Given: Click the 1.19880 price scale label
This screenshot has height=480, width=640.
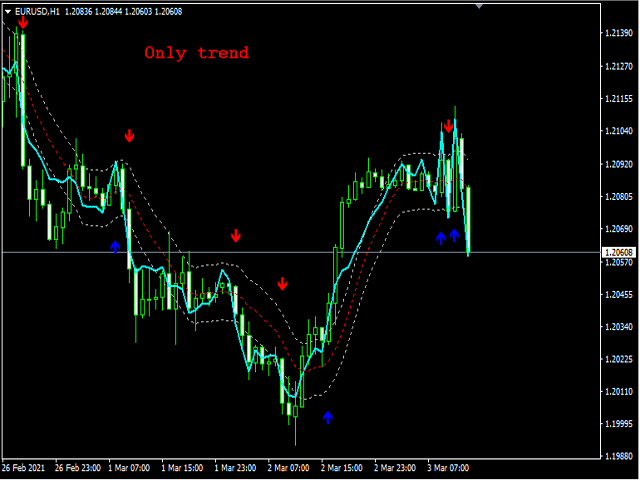Looking at the screenshot, I should 619,456.
